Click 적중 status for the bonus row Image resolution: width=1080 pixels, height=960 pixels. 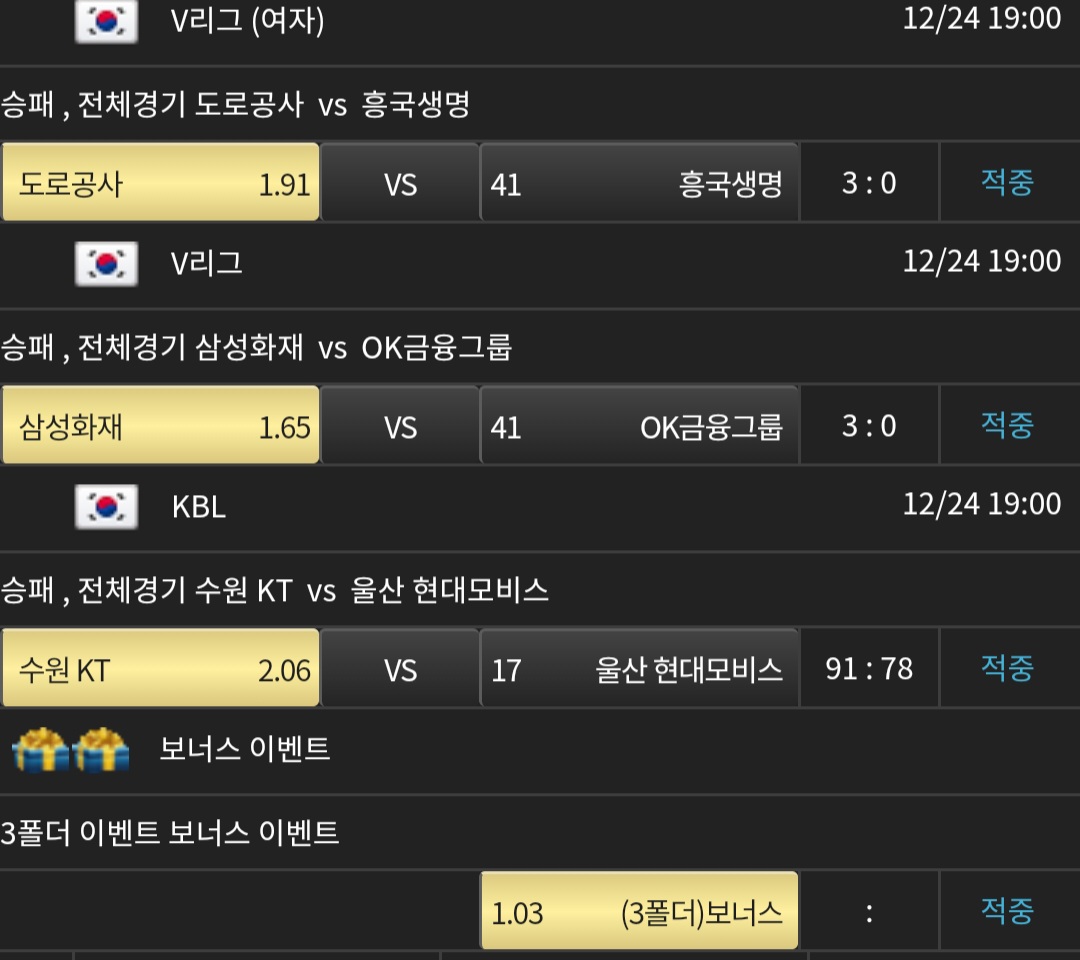pos(1007,911)
